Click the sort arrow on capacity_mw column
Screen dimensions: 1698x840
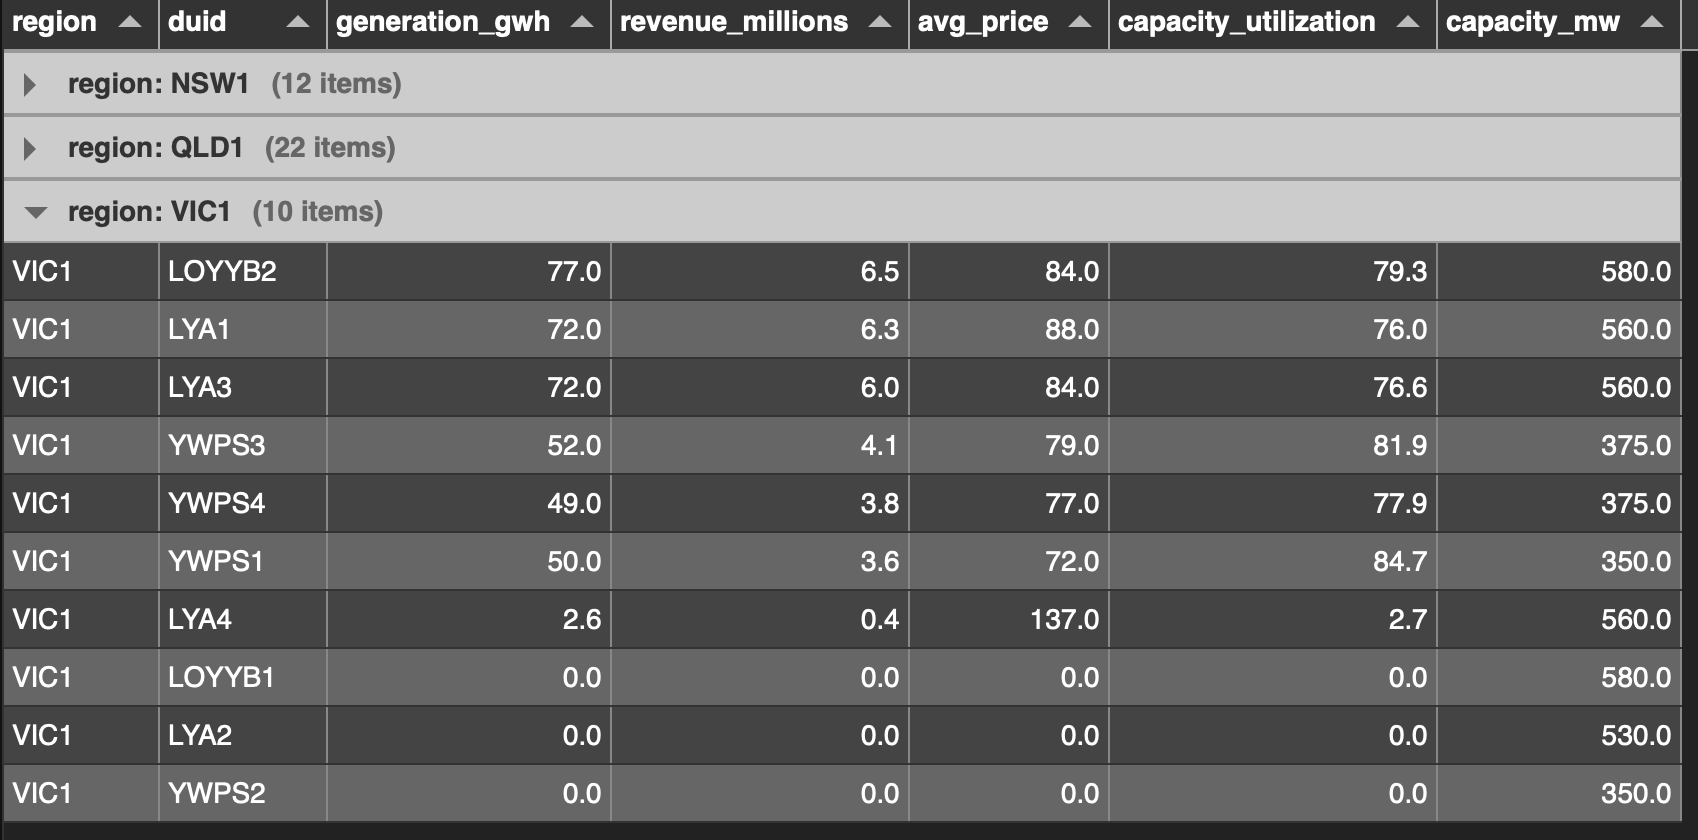click(x=1651, y=21)
